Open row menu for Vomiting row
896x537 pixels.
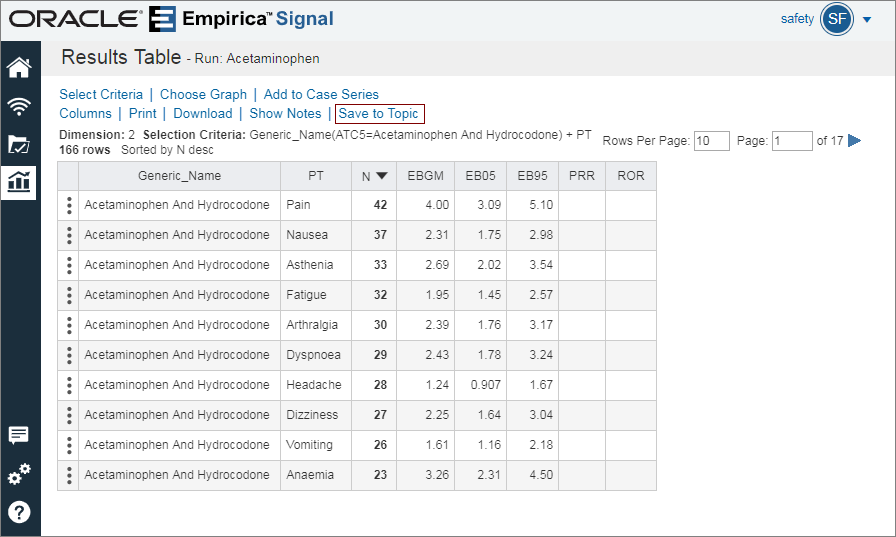pyautogui.click(x=69, y=445)
